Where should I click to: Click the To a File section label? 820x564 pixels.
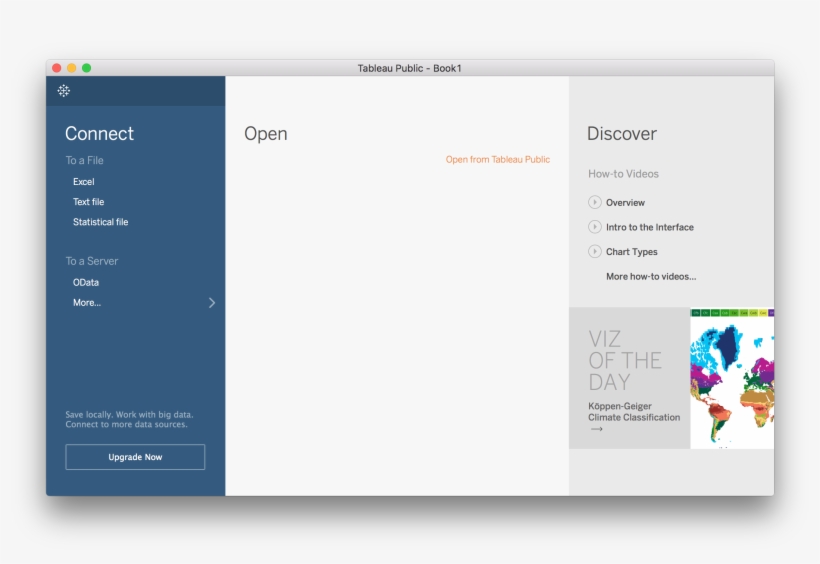tap(84, 161)
